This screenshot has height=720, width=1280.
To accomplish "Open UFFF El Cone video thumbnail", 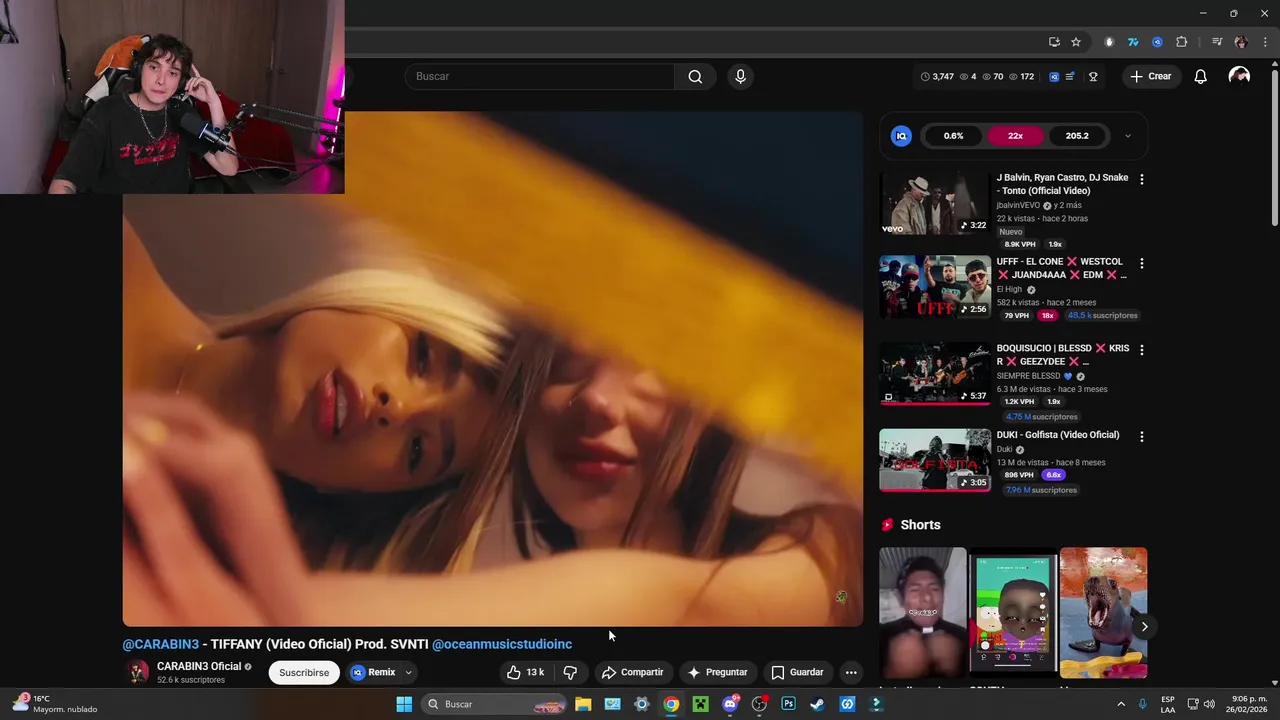I will [935, 287].
